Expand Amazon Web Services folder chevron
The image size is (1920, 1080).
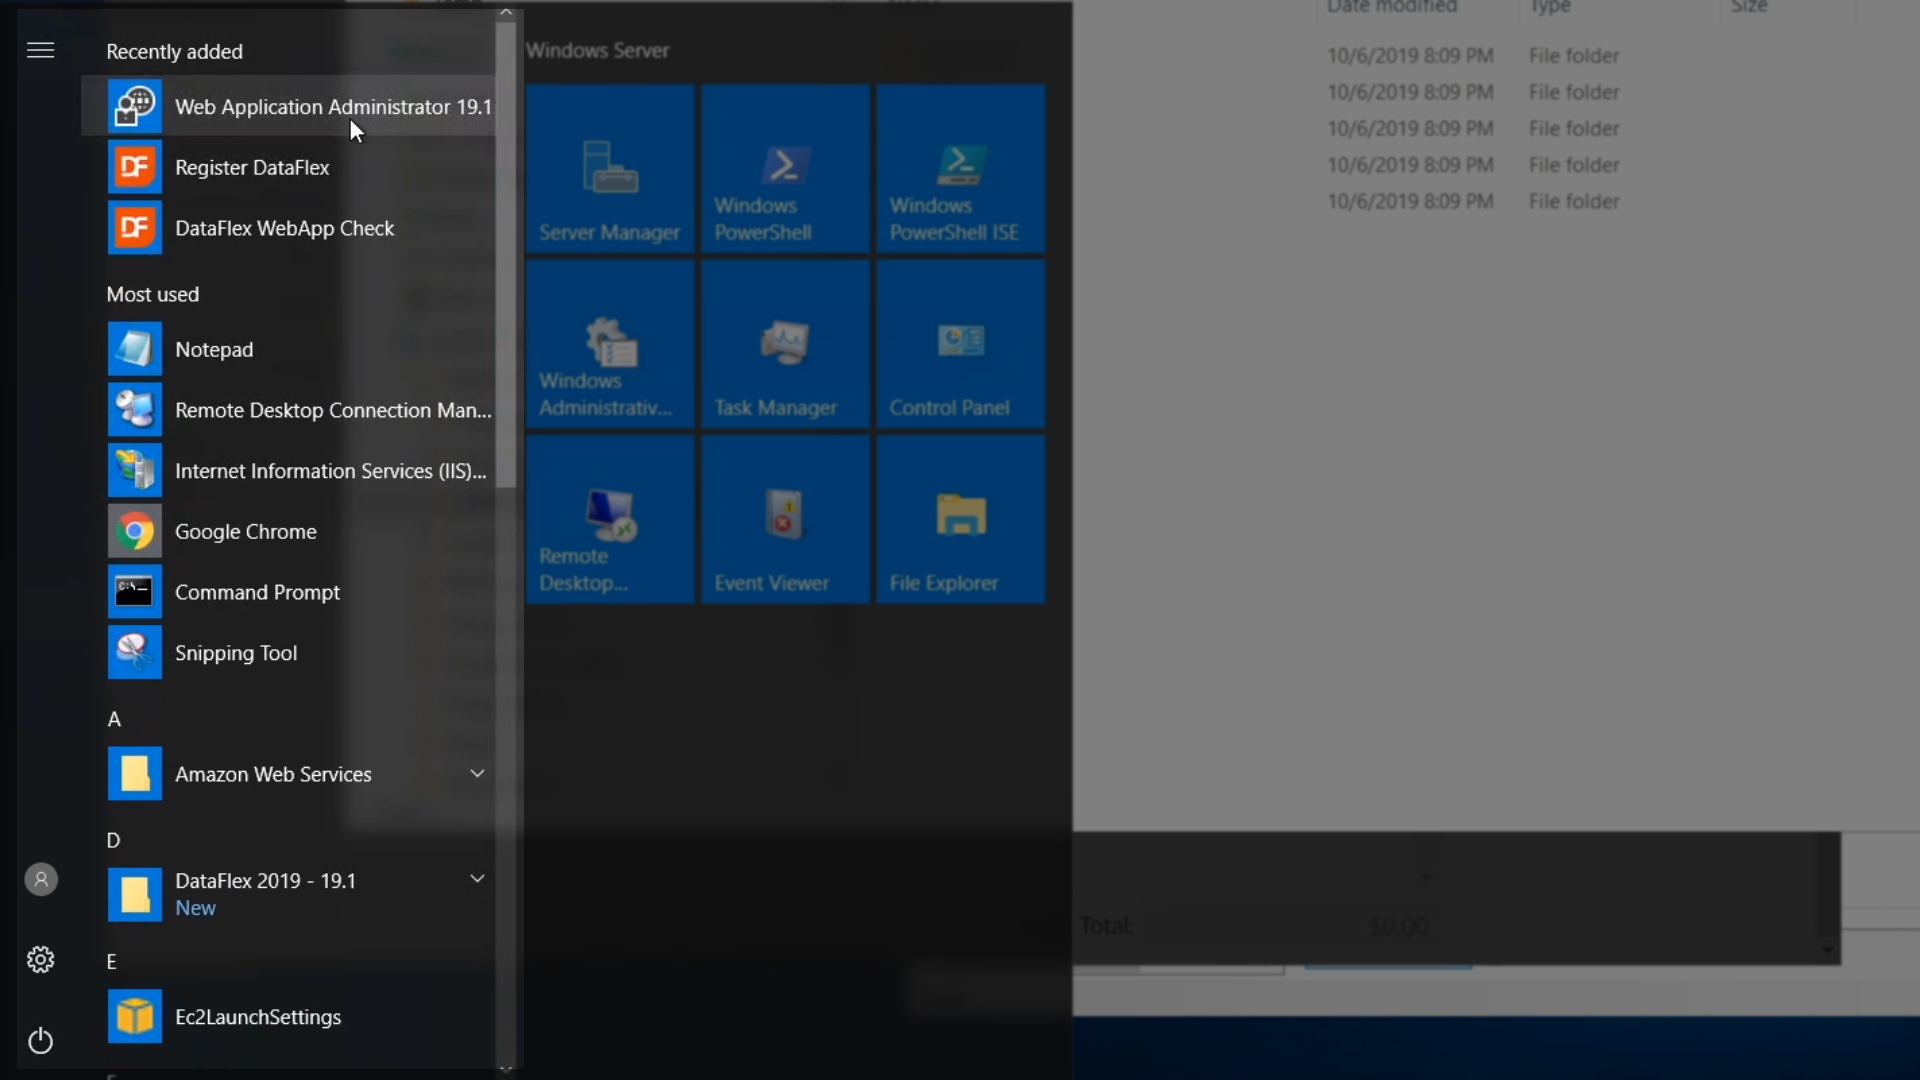[x=477, y=773]
